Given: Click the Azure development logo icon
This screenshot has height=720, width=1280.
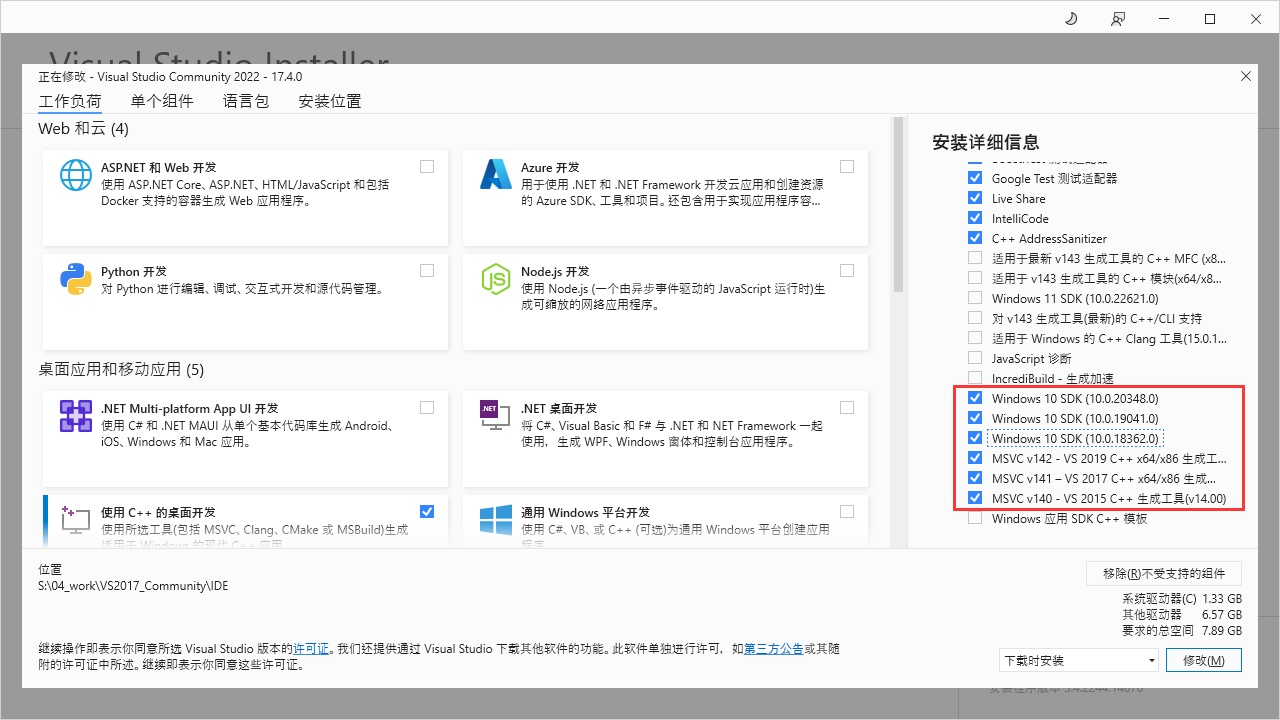Looking at the screenshot, I should coord(496,175).
